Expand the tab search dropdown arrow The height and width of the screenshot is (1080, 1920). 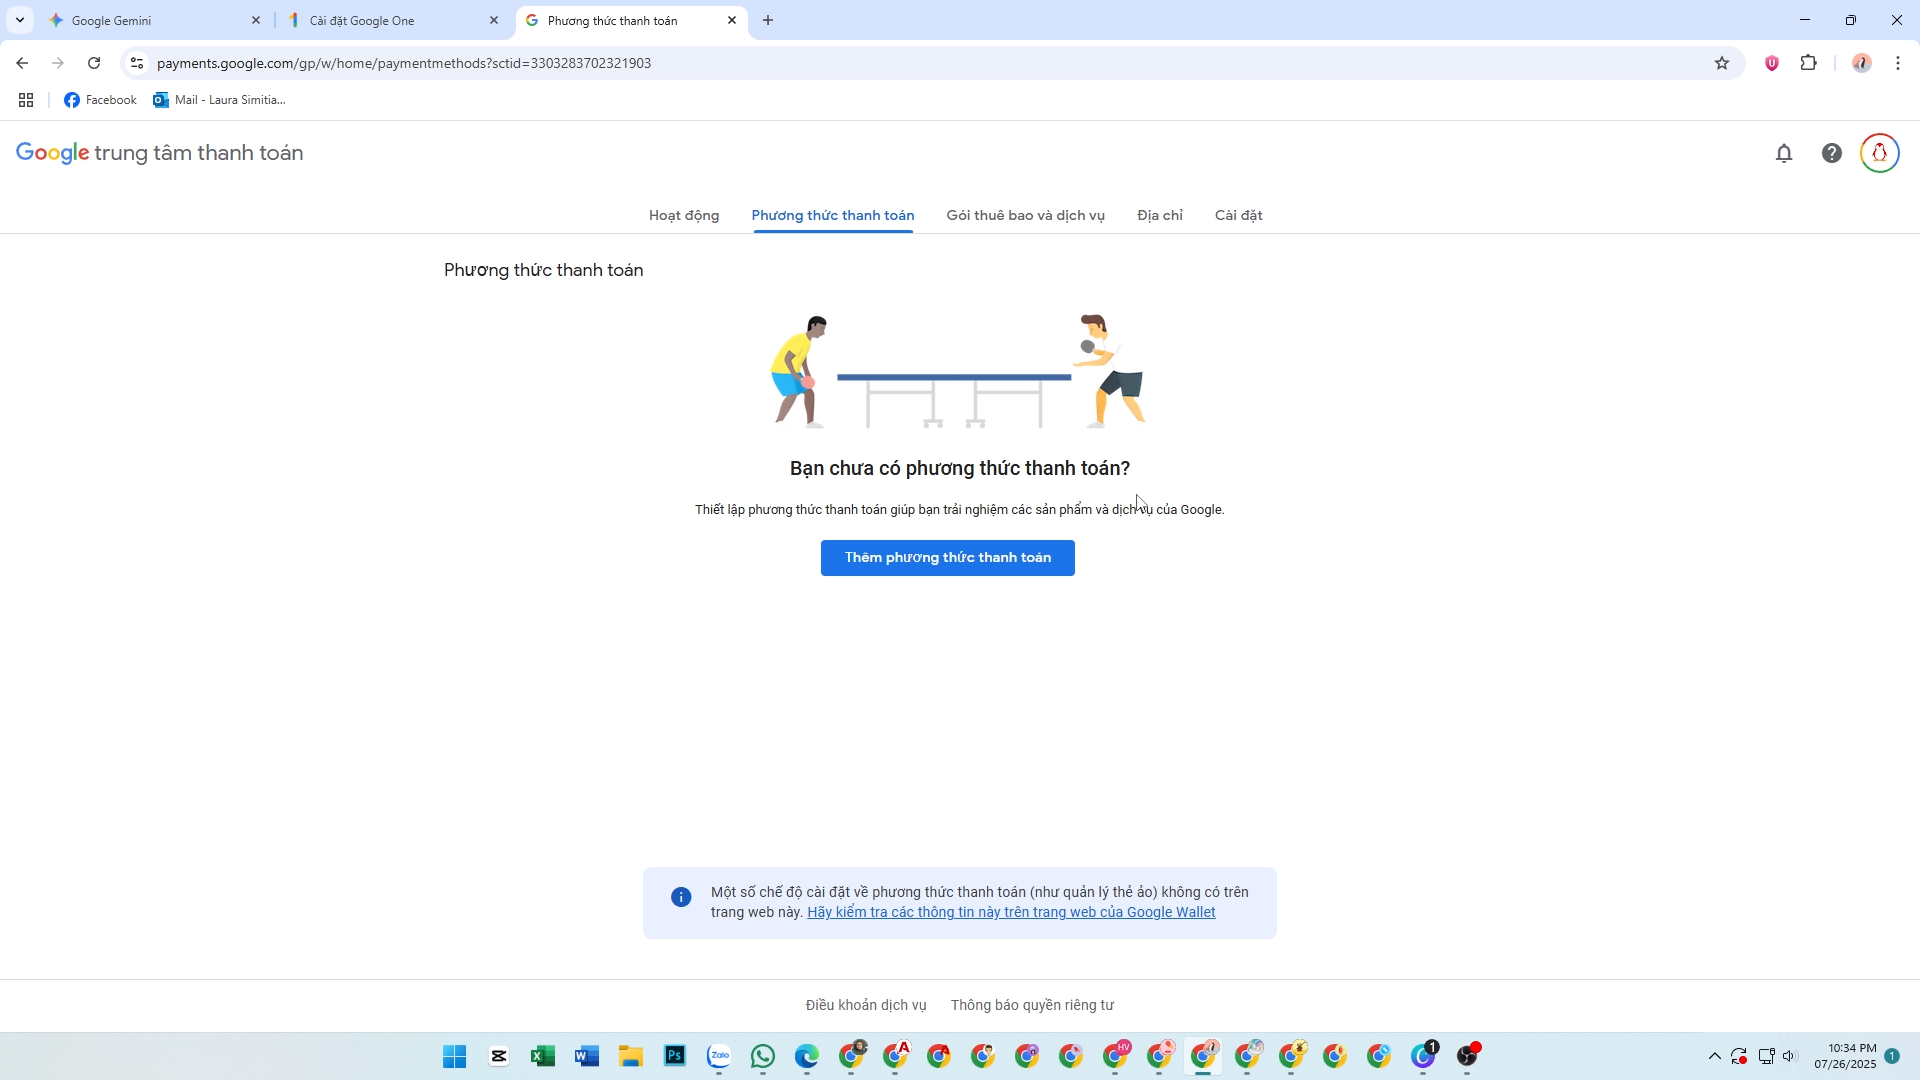pos(19,20)
